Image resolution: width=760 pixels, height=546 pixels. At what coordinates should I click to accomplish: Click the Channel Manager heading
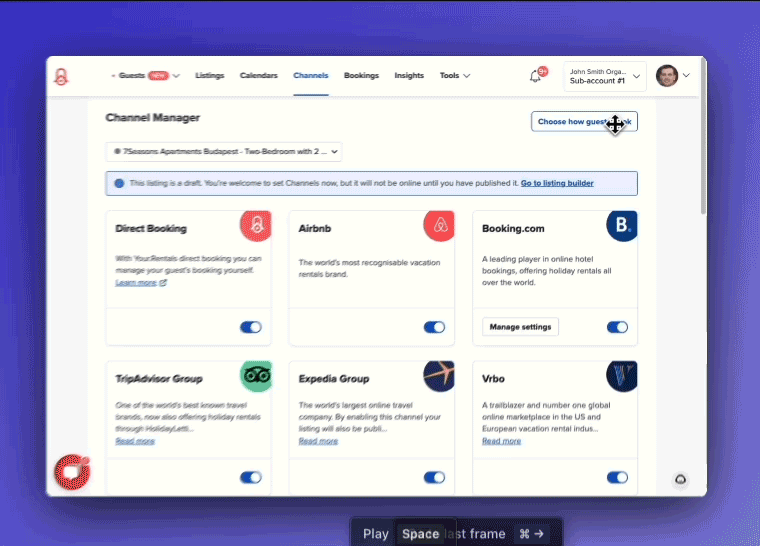(153, 118)
